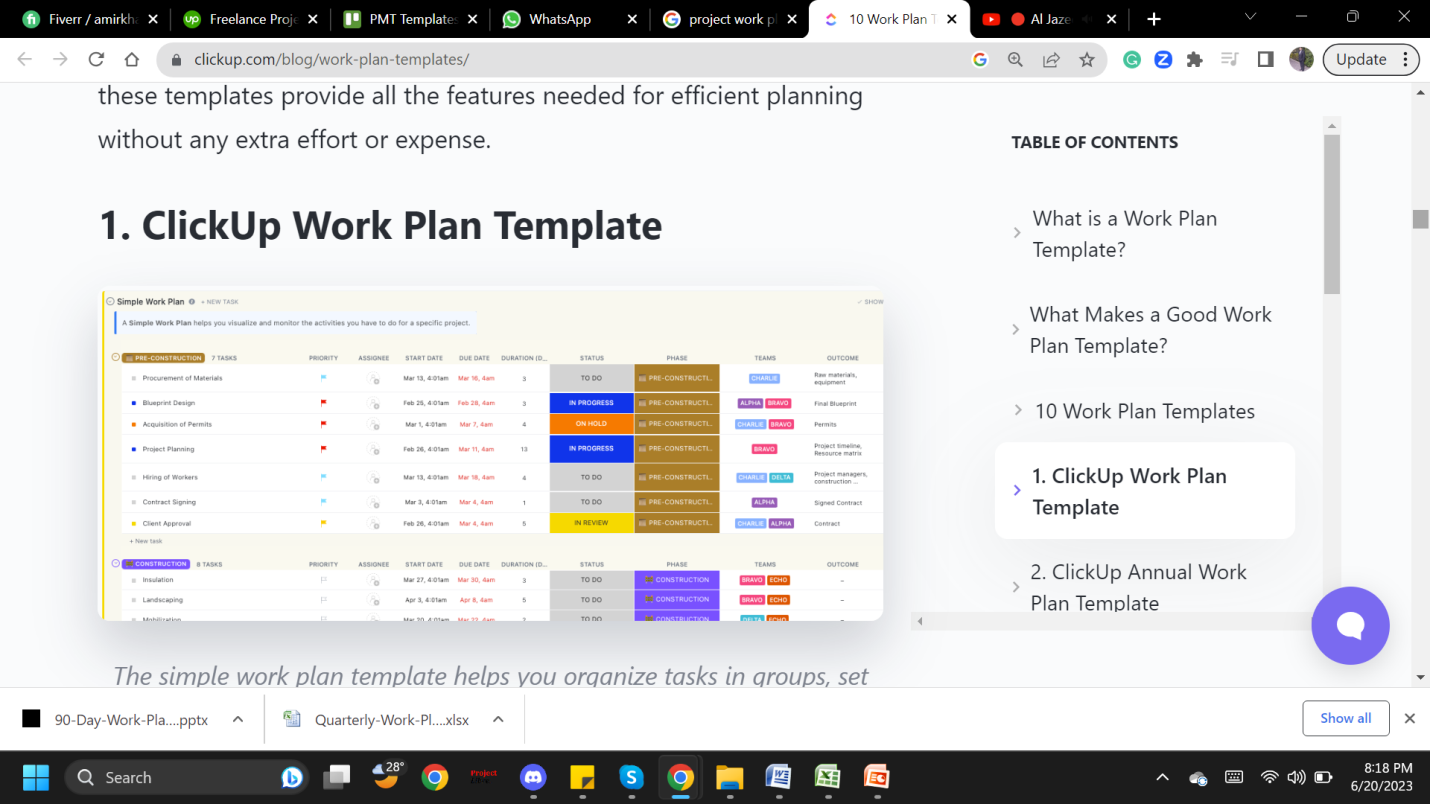Open options for 90-Day-Work-Plan pptx download

tap(238, 719)
